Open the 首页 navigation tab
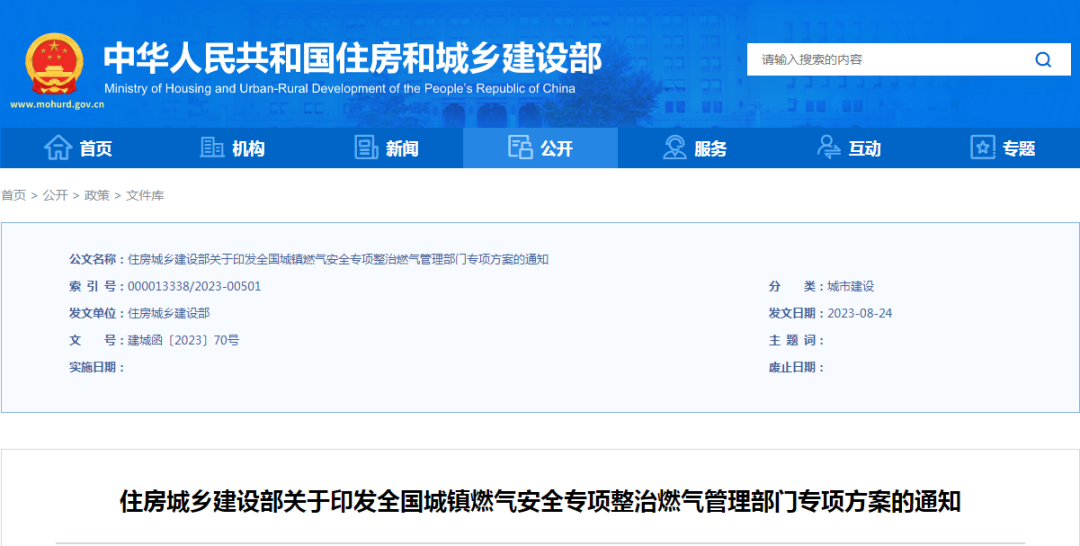The width and height of the screenshot is (1080, 546). tap(77, 147)
